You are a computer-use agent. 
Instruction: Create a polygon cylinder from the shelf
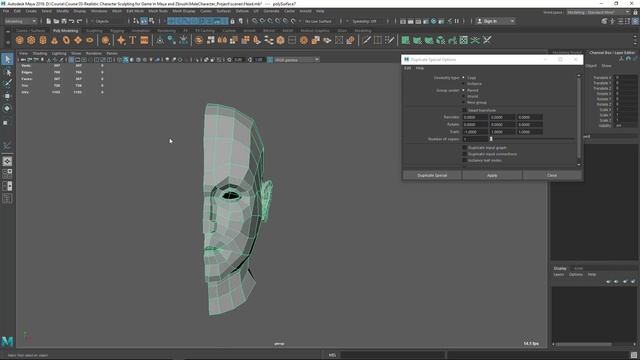pyautogui.click(x=43, y=40)
